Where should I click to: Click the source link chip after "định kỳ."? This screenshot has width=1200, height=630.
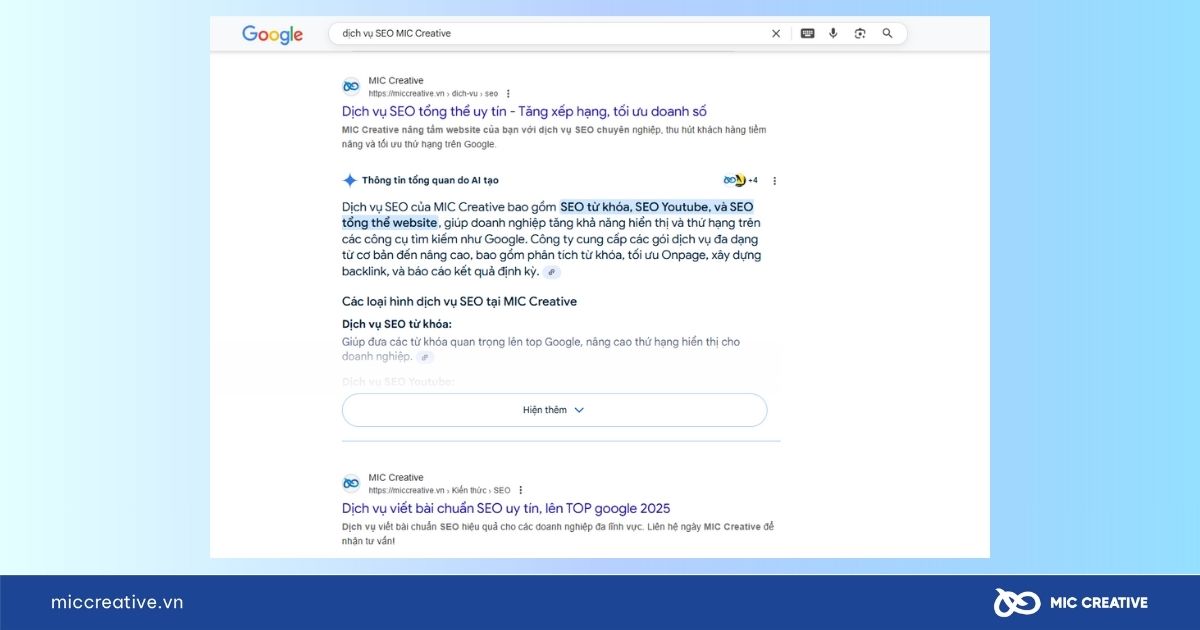(x=552, y=272)
